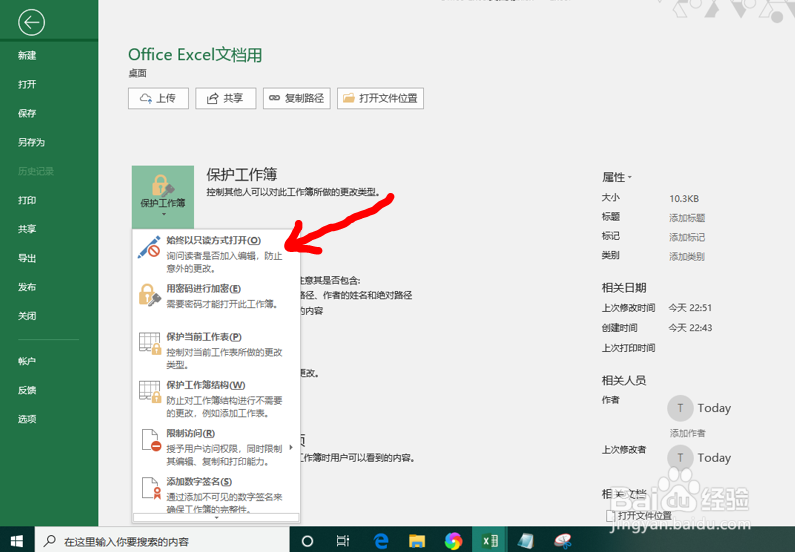795x552 pixels.
Task: Go to the 打印 page
Action: [27, 200]
